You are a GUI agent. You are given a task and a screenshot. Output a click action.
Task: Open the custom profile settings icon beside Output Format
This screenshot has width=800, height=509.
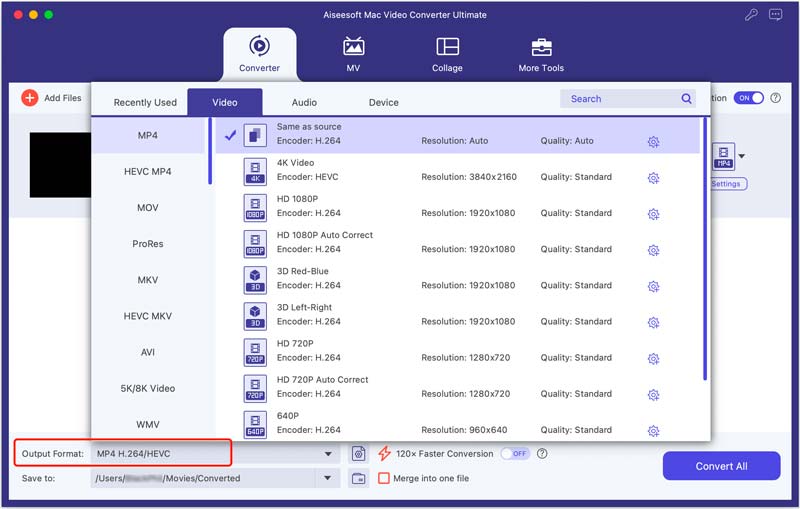coord(359,453)
